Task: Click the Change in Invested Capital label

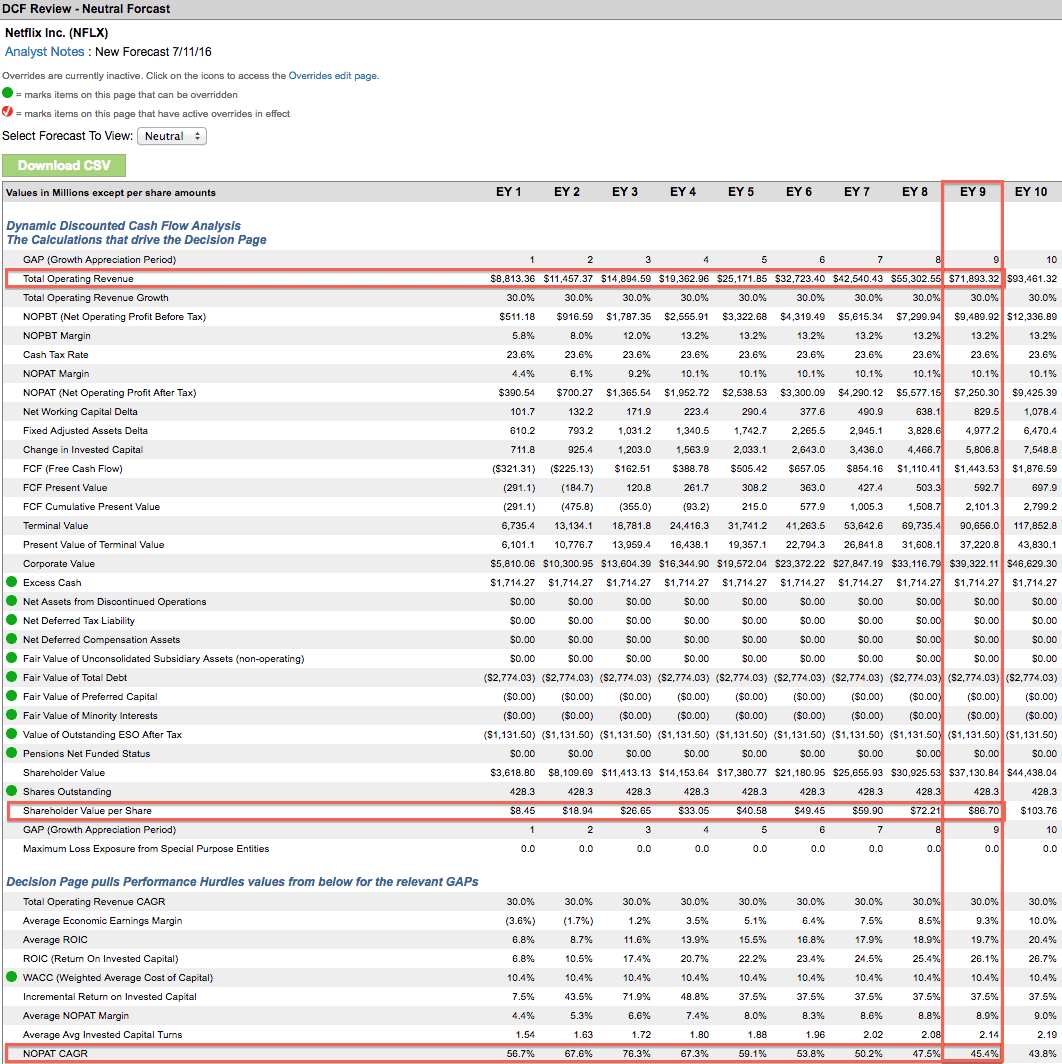Action: pos(83,450)
